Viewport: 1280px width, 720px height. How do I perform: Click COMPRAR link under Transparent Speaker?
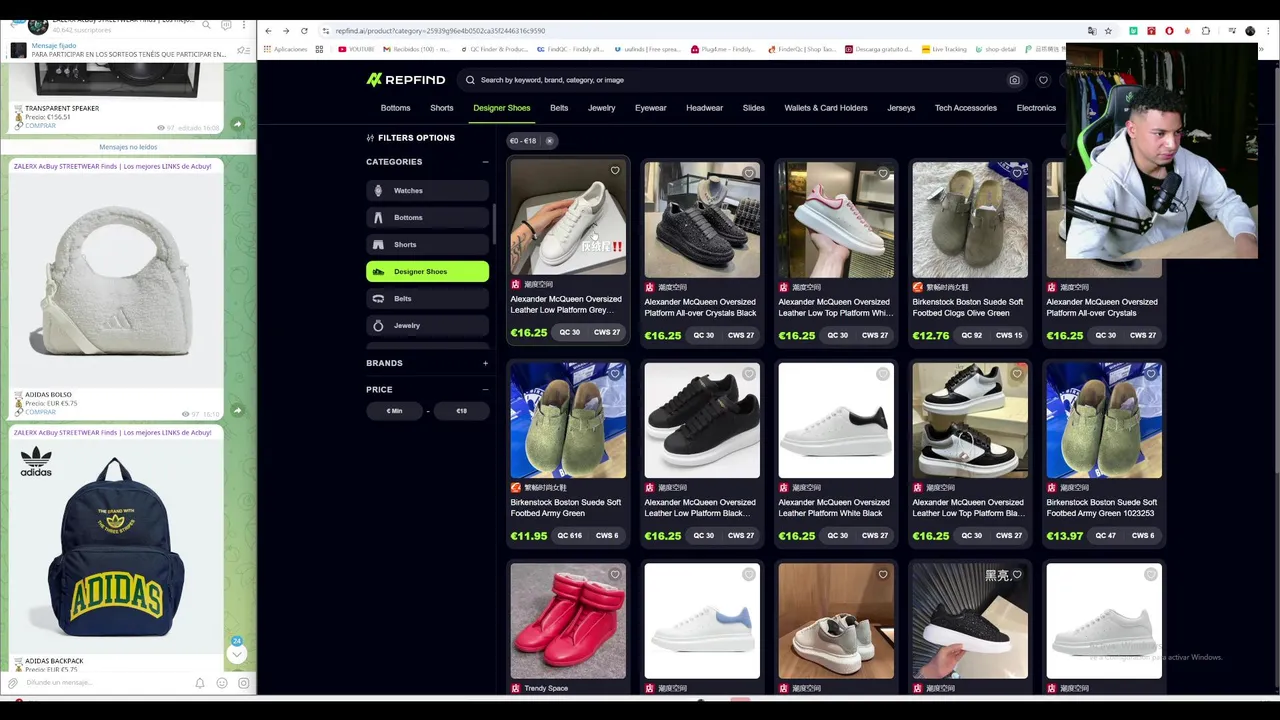[40, 126]
